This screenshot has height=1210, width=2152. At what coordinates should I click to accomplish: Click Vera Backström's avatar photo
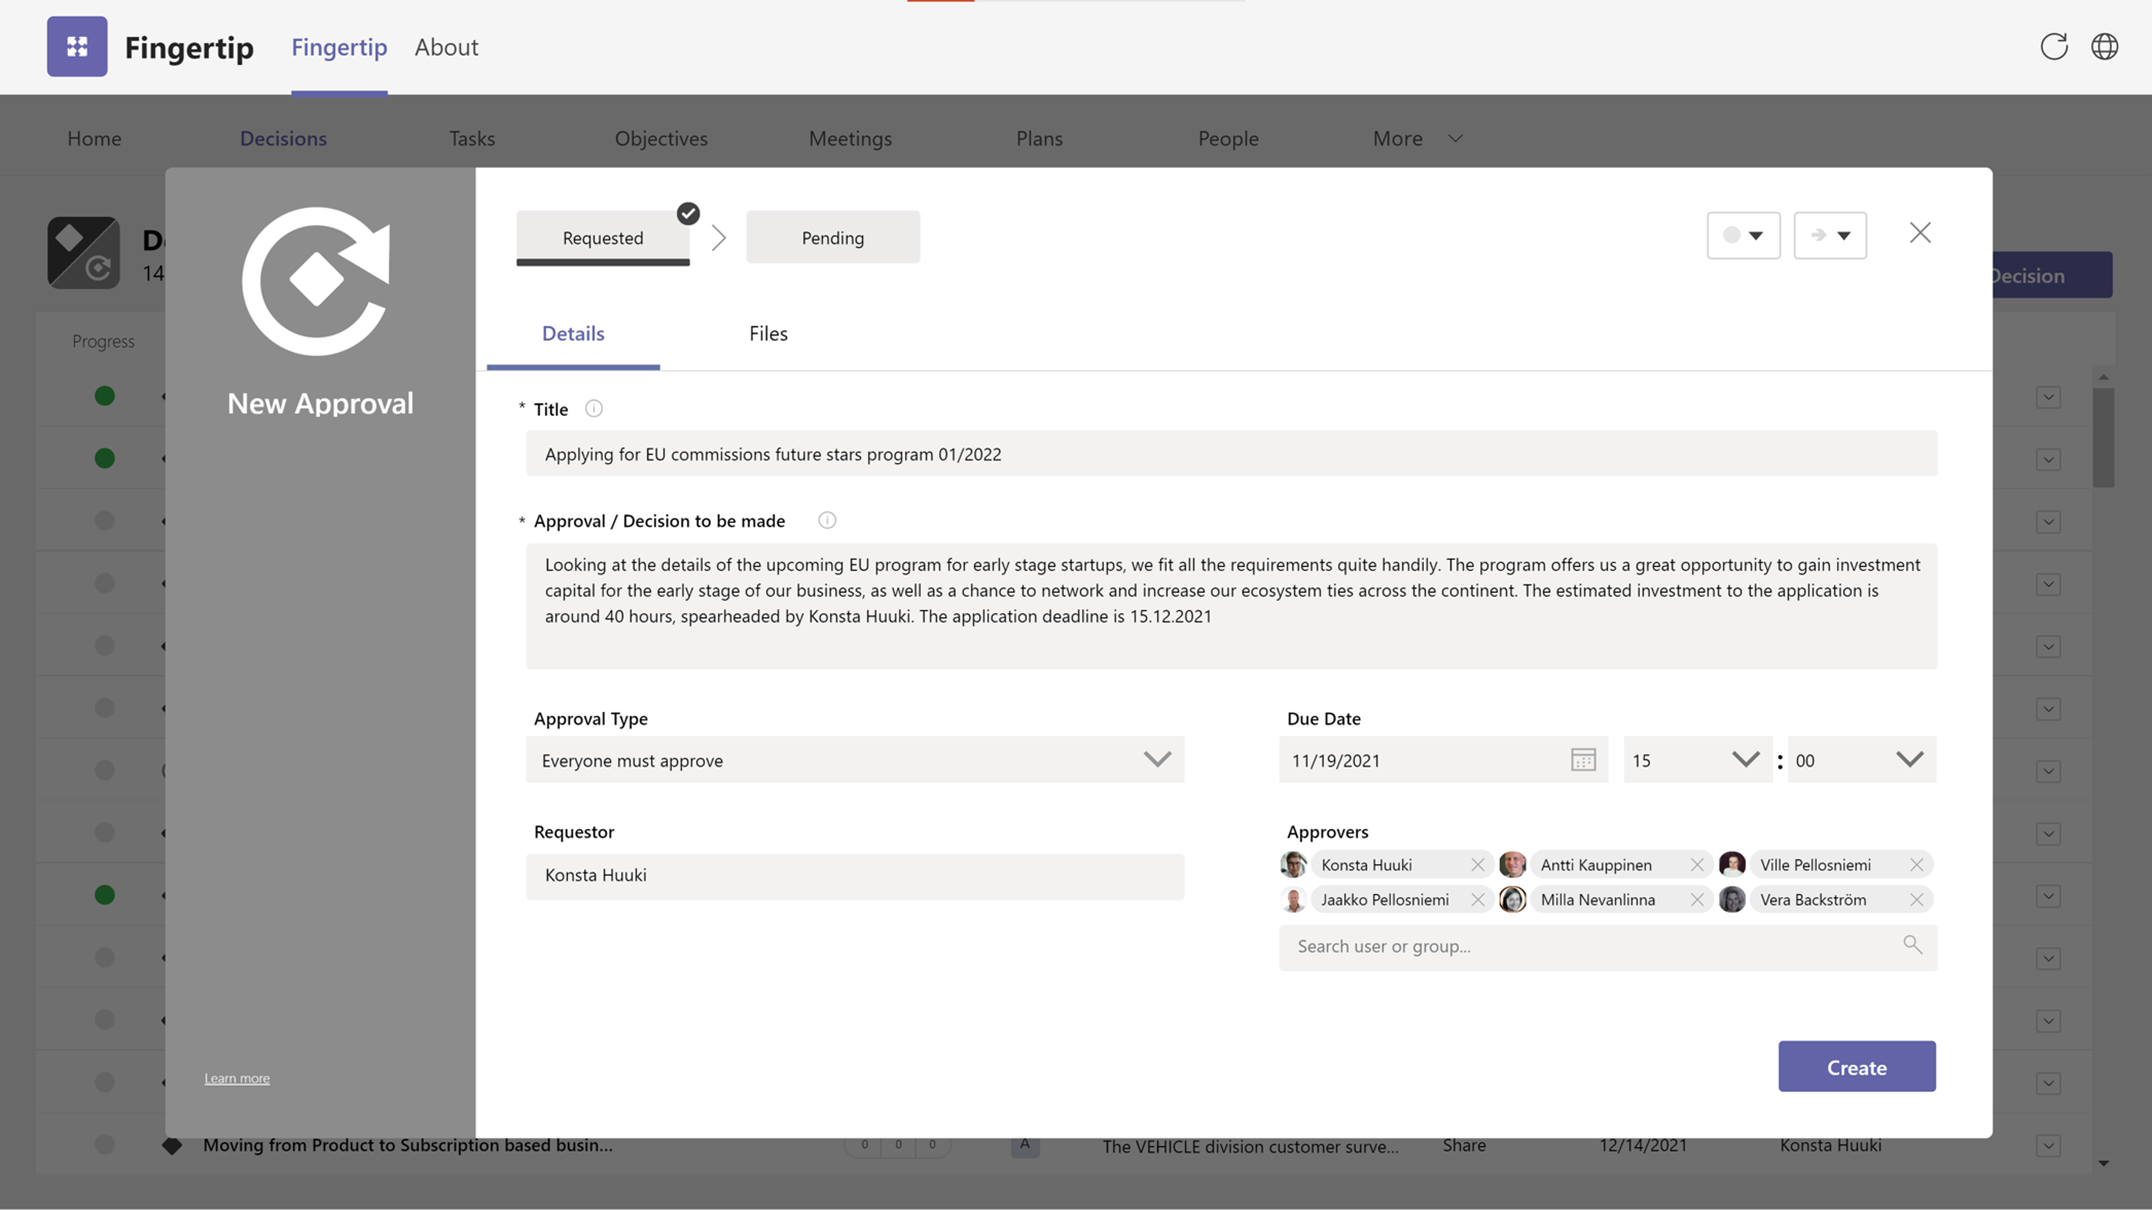[x=1732, y=899]
